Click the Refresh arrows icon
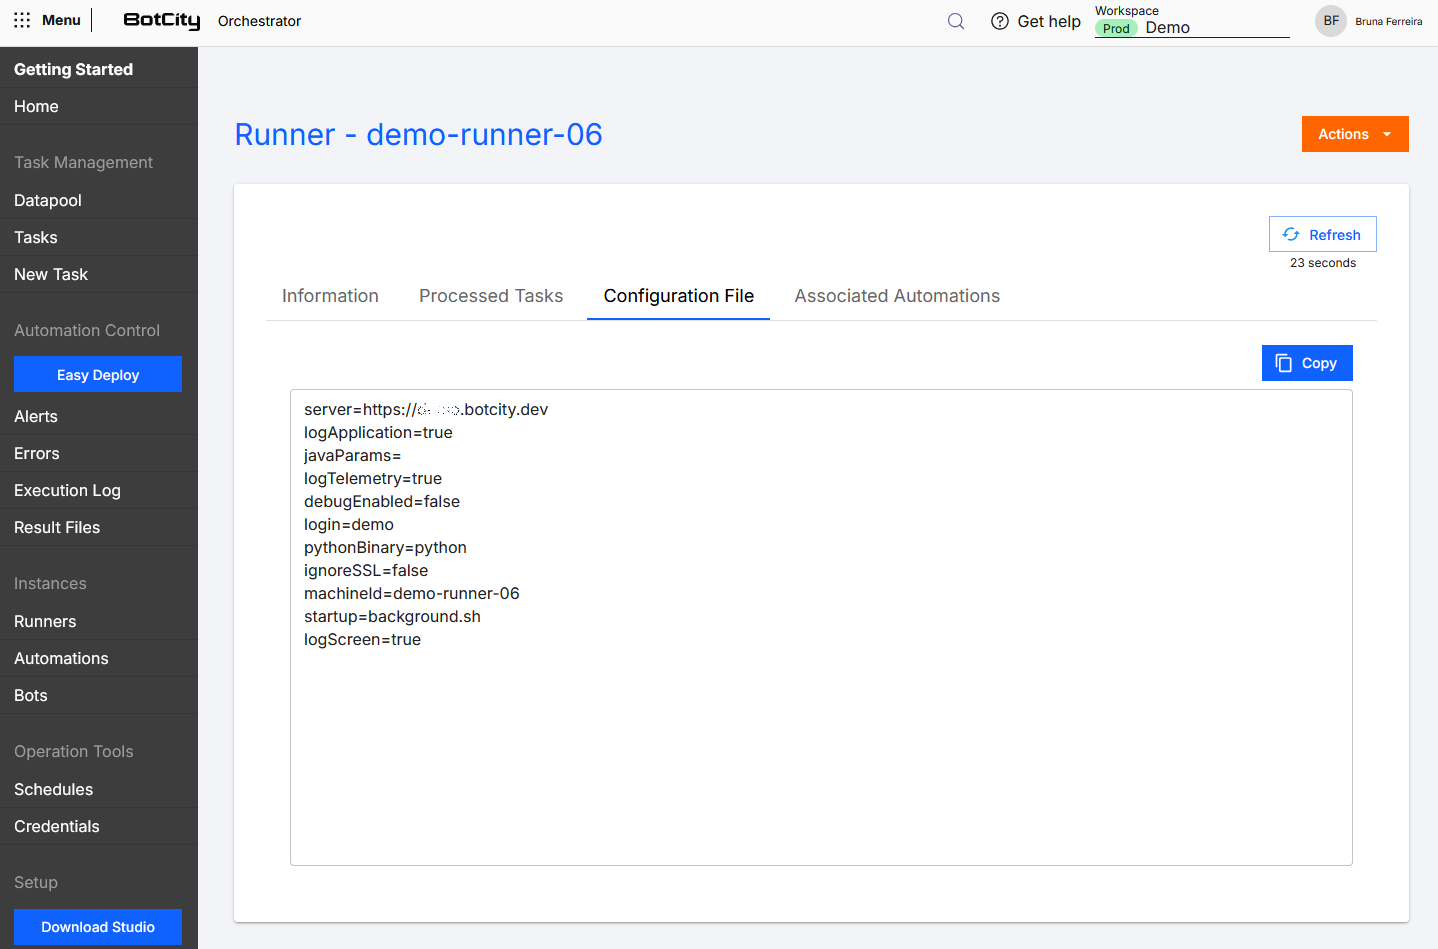Image resolution: width=1438 pixels, height=949 pixels. coord(1291,234)
